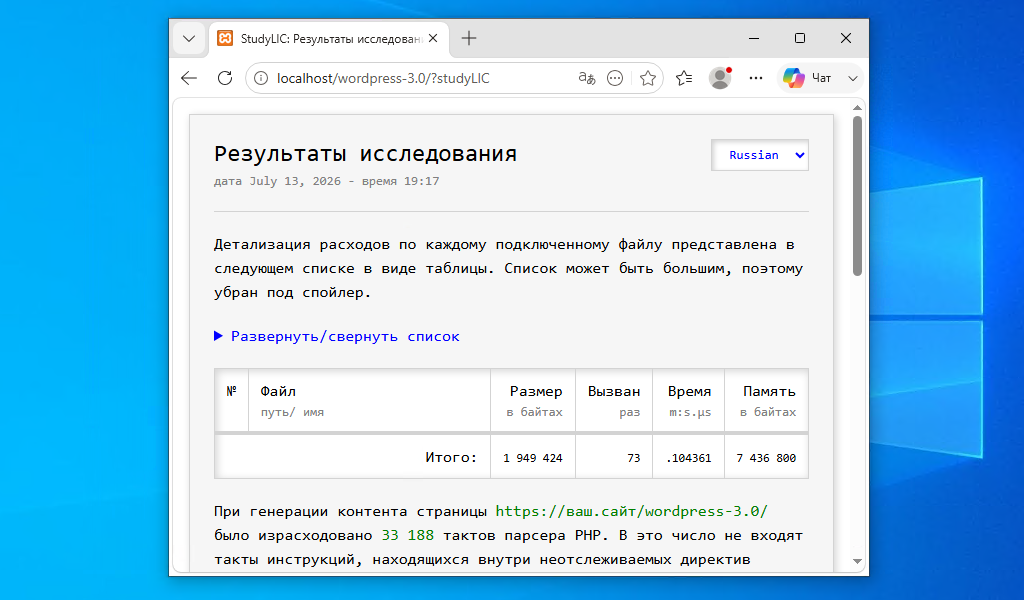1024x600 pixels.
Task: Click the date line July 13, 2026
Action: 327,182
